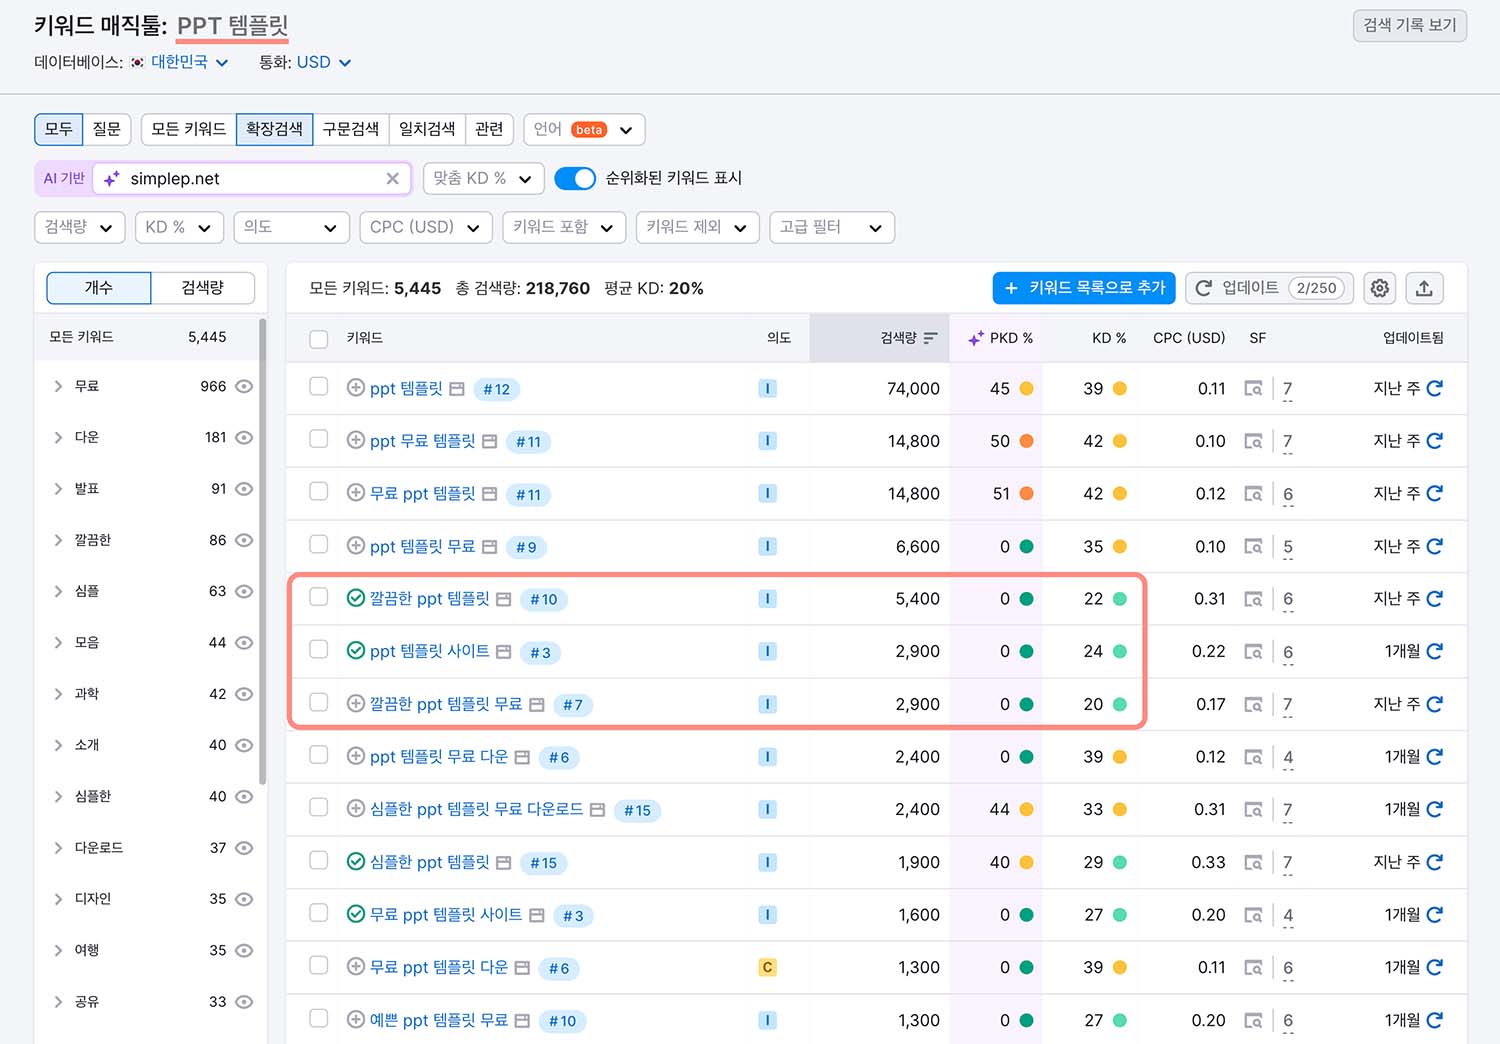Click the 업데이트 2/250 button

point(1270,288)
